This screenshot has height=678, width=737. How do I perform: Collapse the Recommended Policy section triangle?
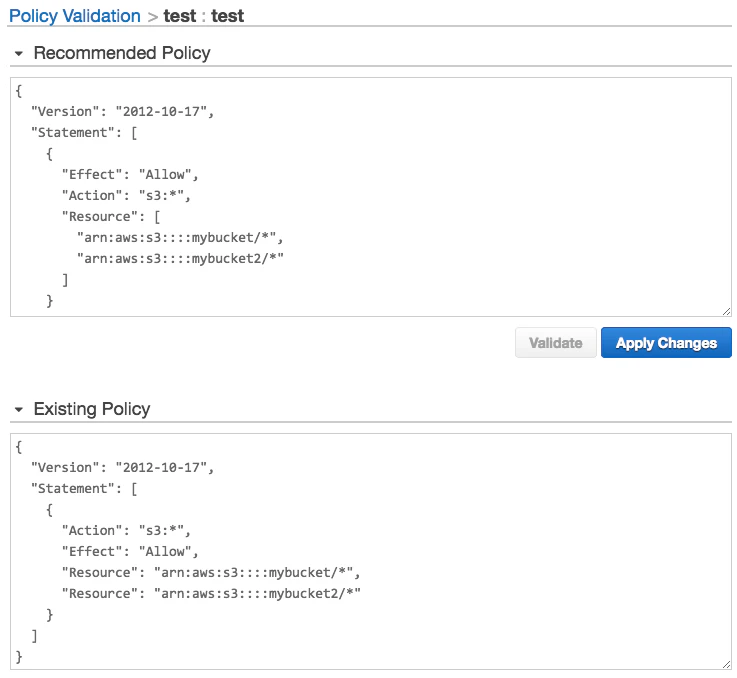[x=19, y=54]
